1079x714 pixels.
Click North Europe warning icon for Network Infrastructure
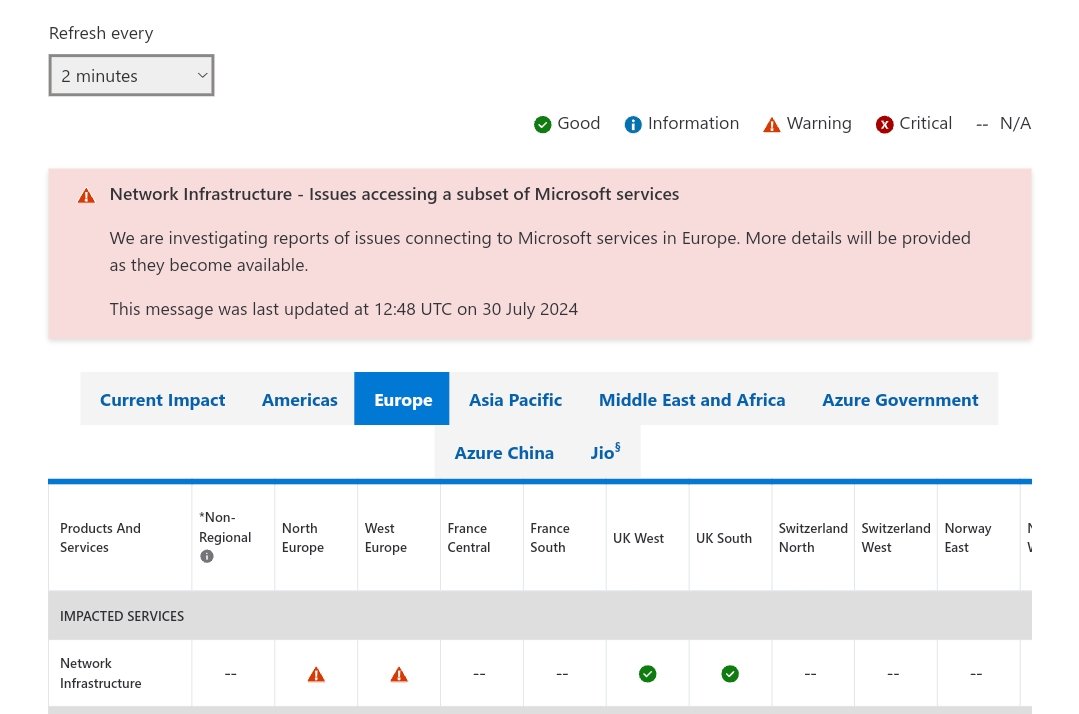(316, 674)
